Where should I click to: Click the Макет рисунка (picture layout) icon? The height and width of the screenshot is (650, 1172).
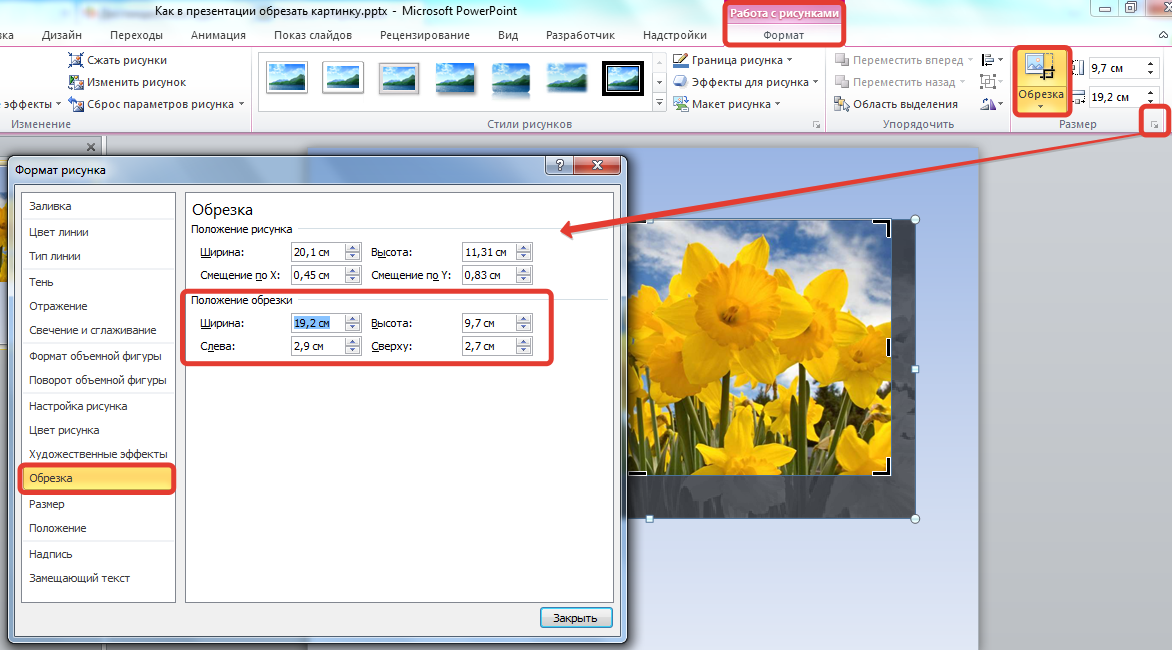[x=680, y=104]
